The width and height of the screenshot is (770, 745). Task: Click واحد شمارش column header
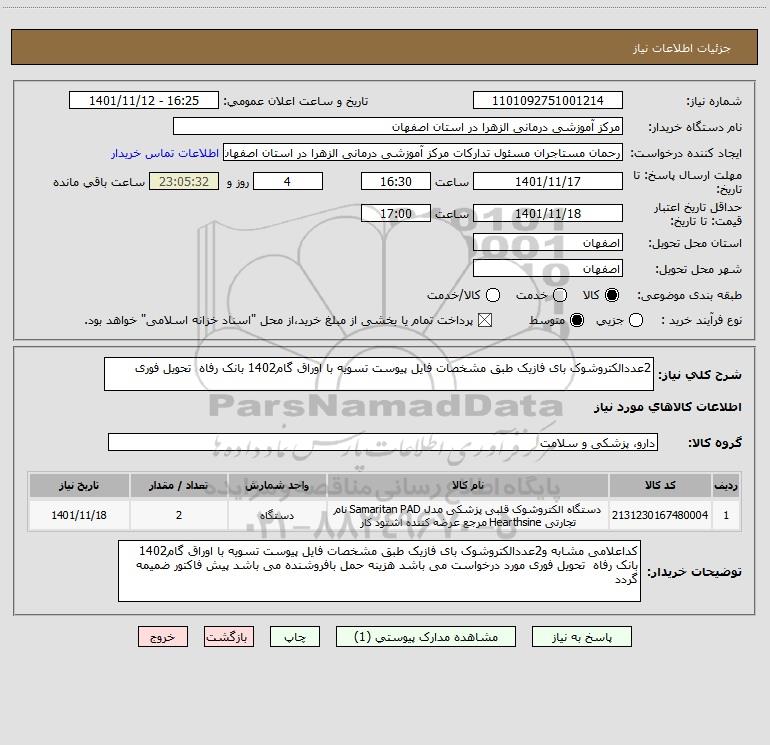tap(277, 485)
